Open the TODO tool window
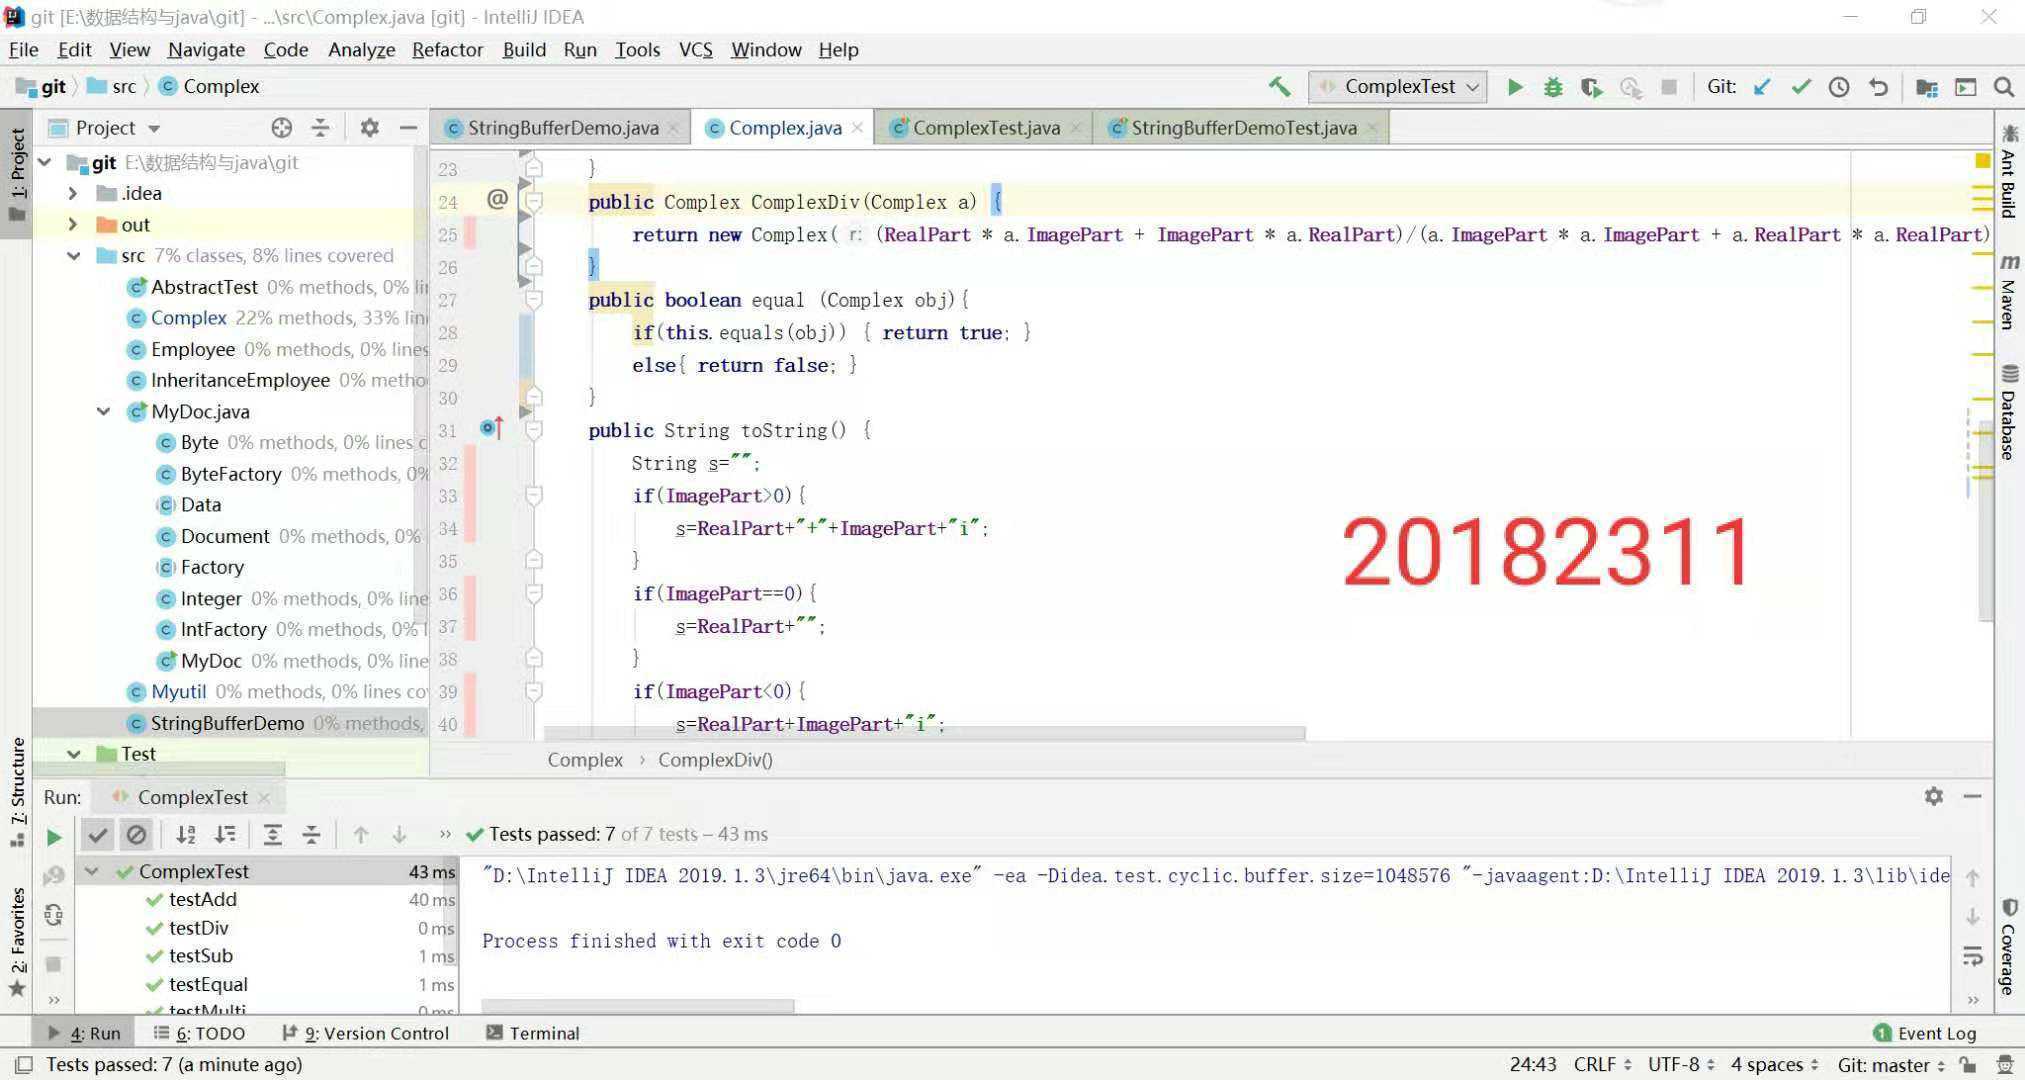 tap(199, 1033)
